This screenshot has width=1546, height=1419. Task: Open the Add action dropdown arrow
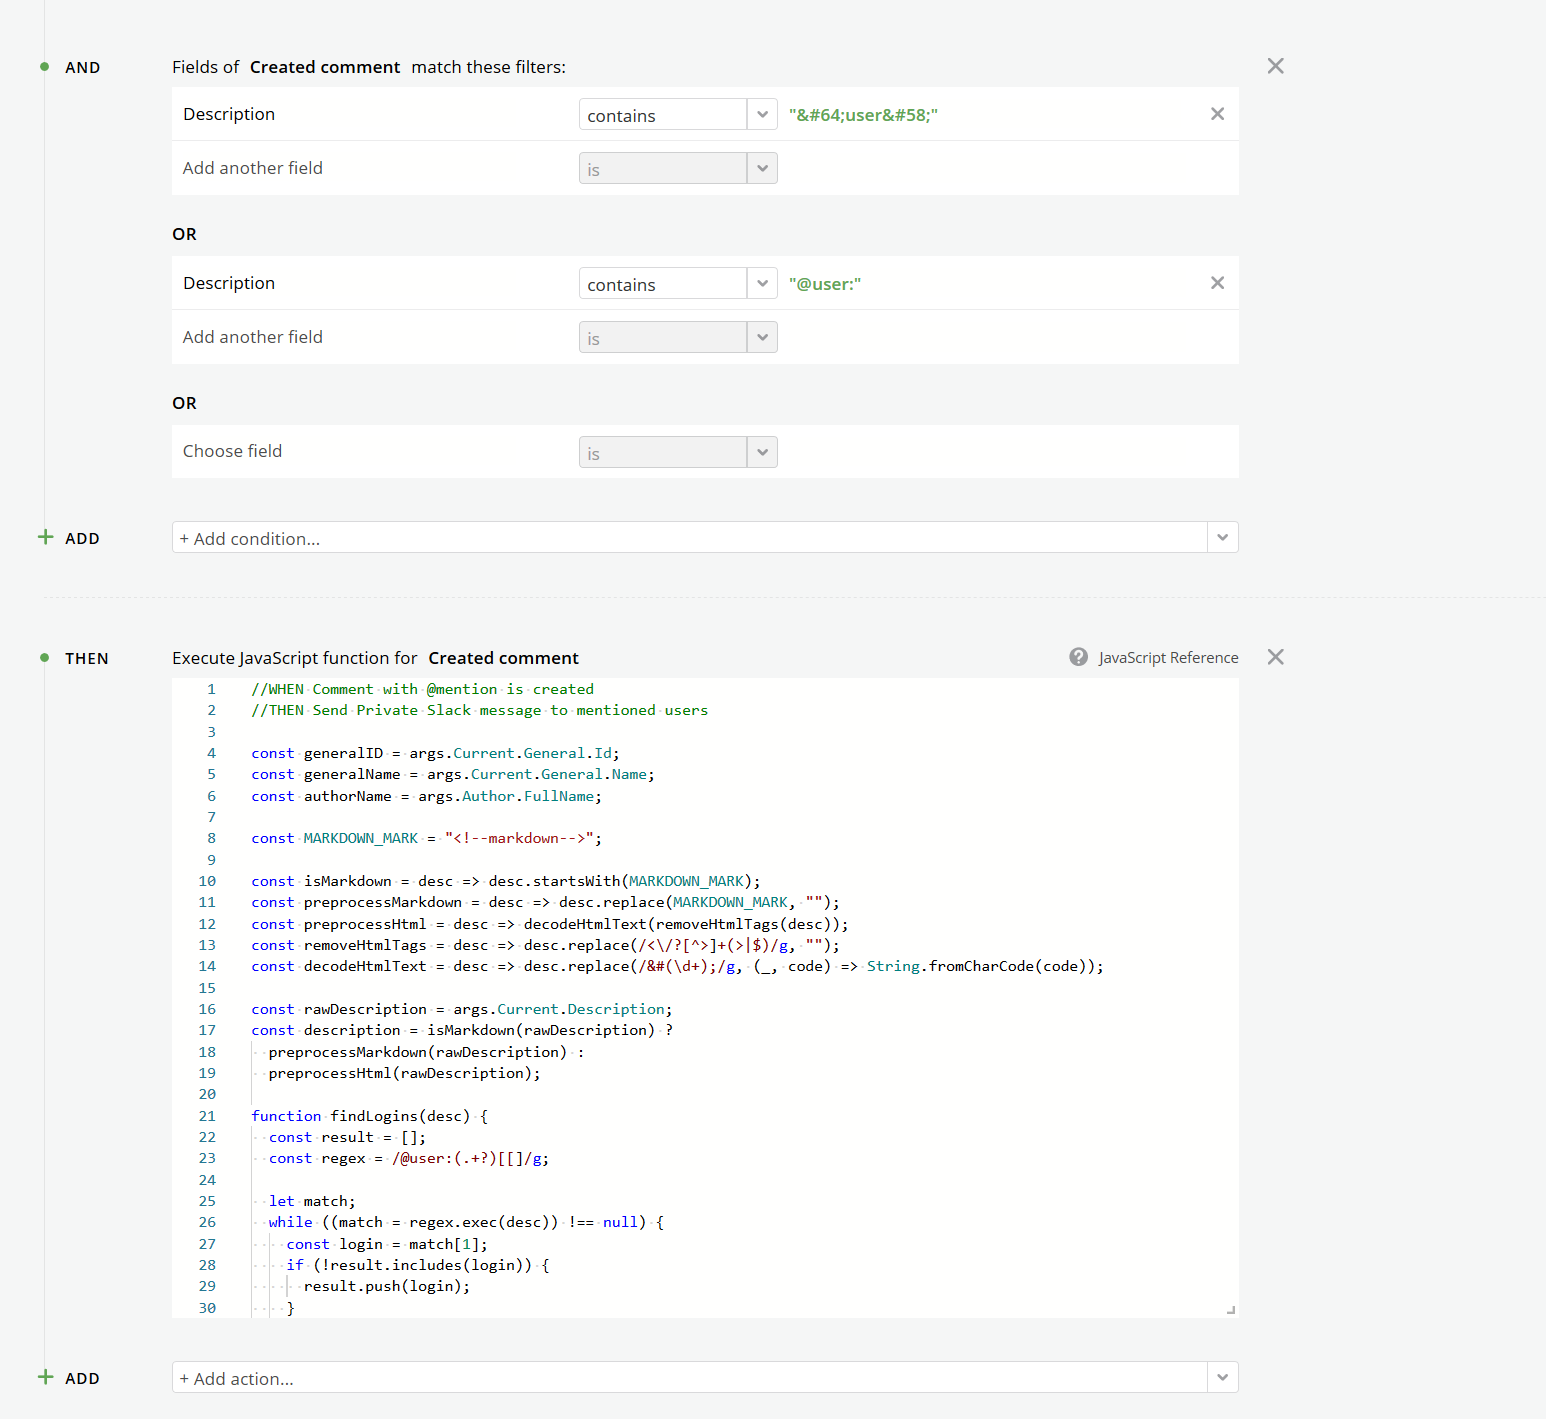pos(1222,1377)
